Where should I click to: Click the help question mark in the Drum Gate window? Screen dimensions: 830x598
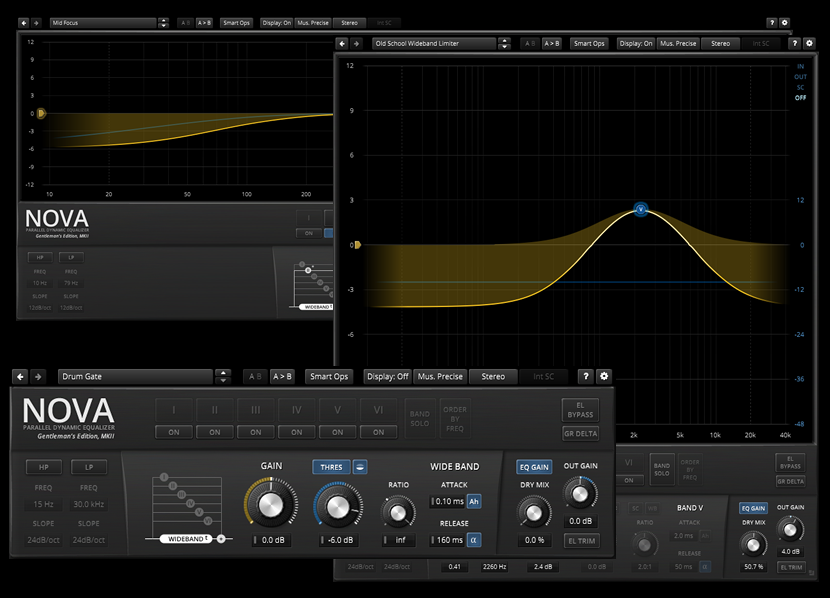click(586, 376)
